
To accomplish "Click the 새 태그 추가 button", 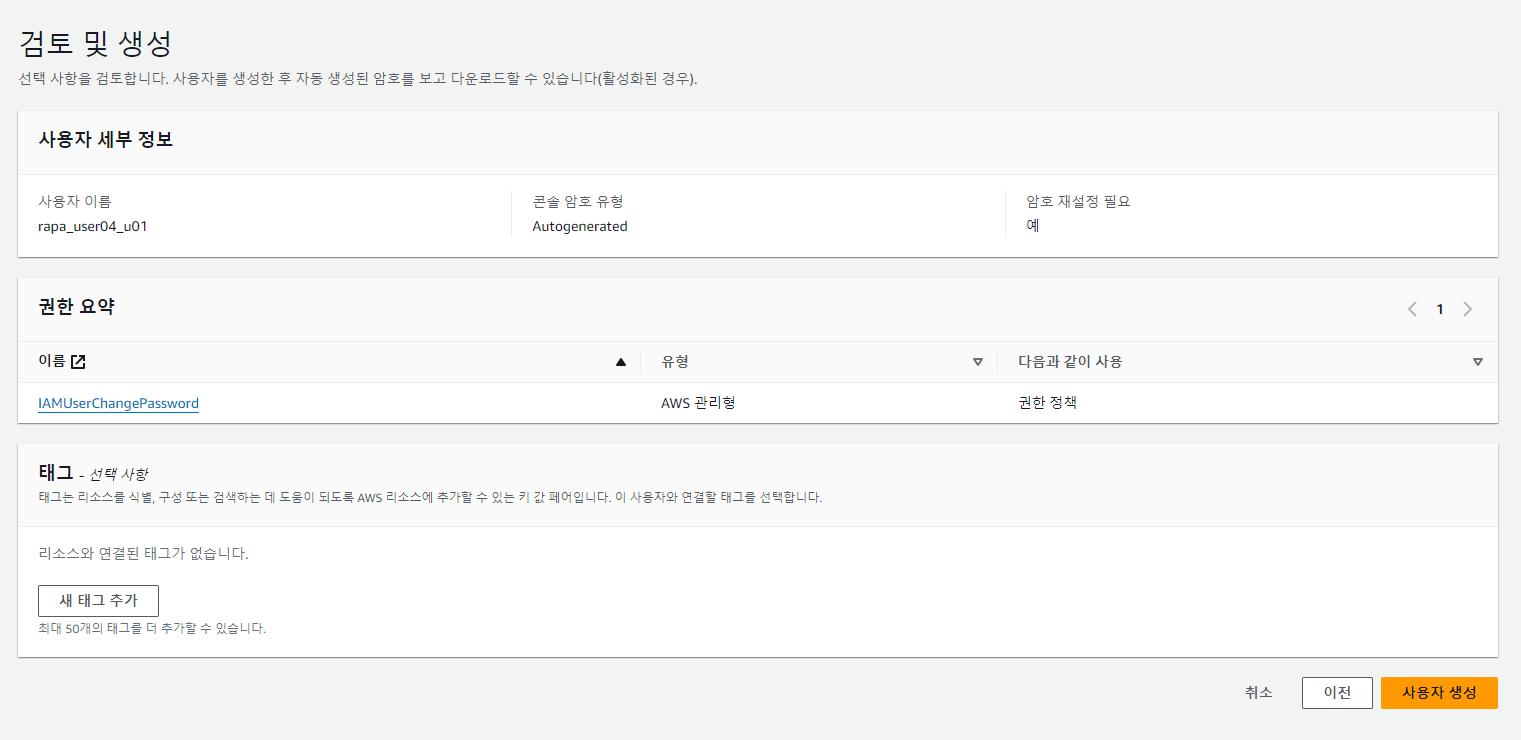I will [x=98, y=601].
